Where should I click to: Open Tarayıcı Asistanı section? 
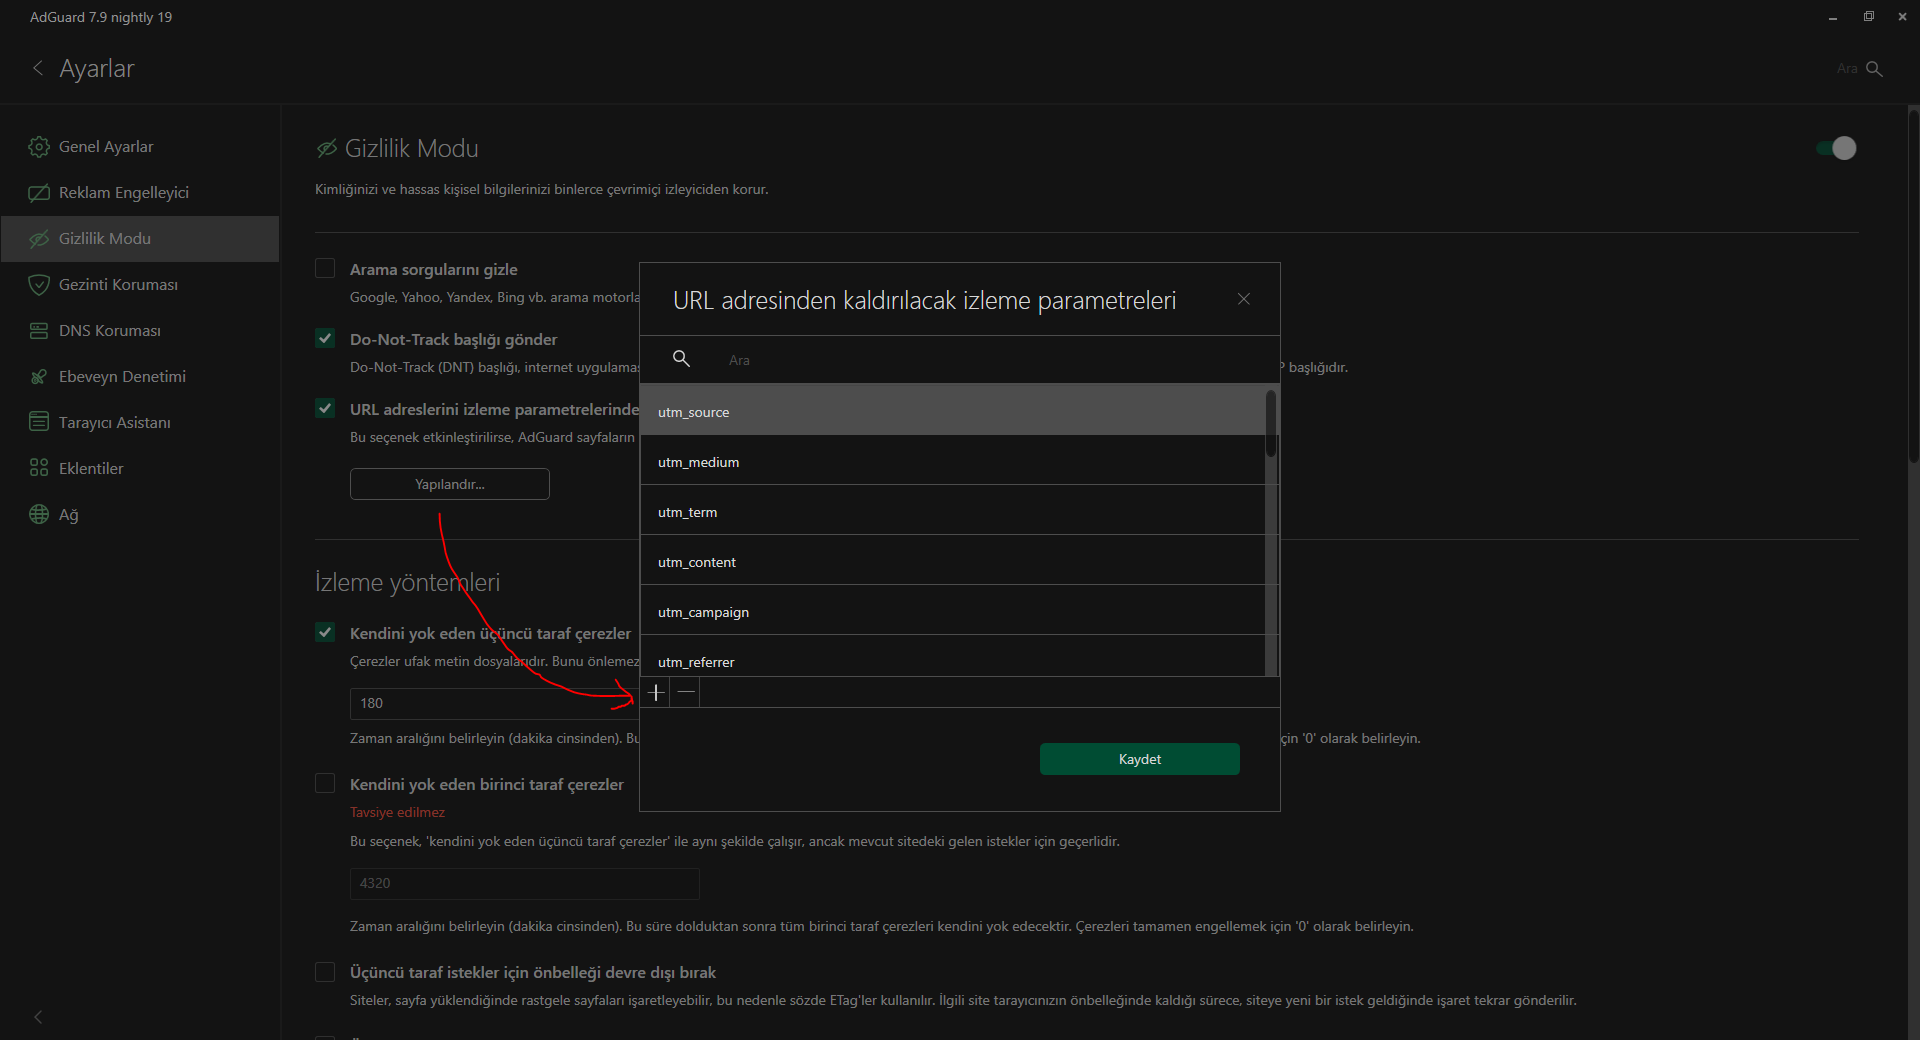[140, 423]
